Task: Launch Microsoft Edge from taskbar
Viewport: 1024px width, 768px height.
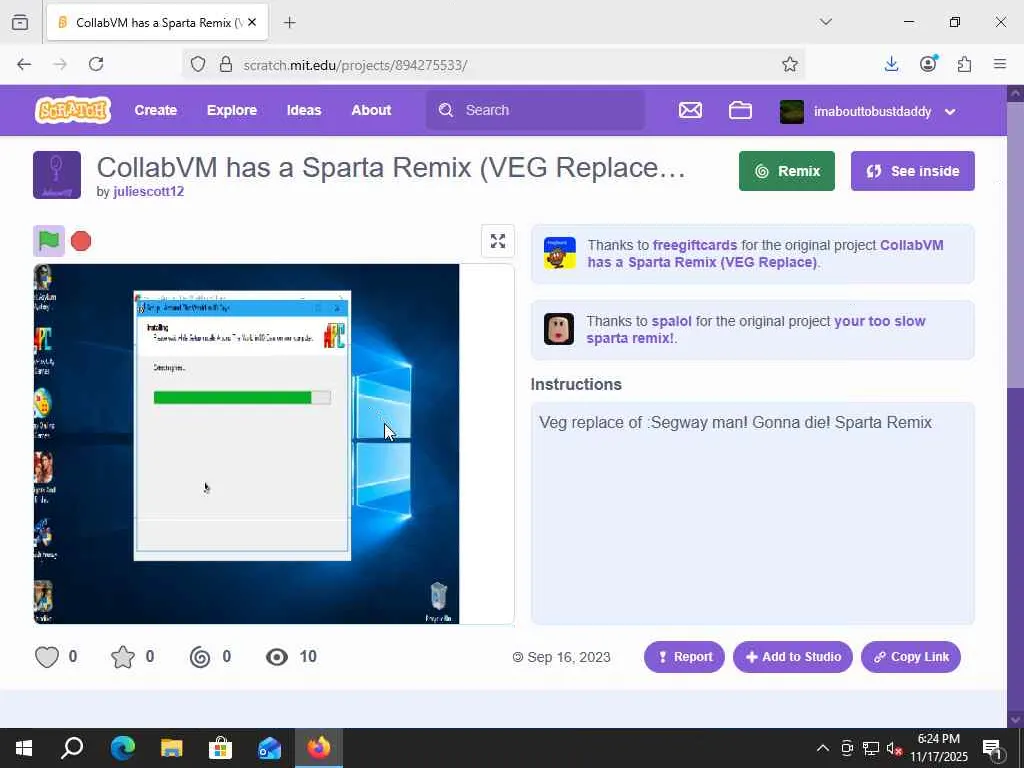Action: pyautogui.click(x=122, y=748)
